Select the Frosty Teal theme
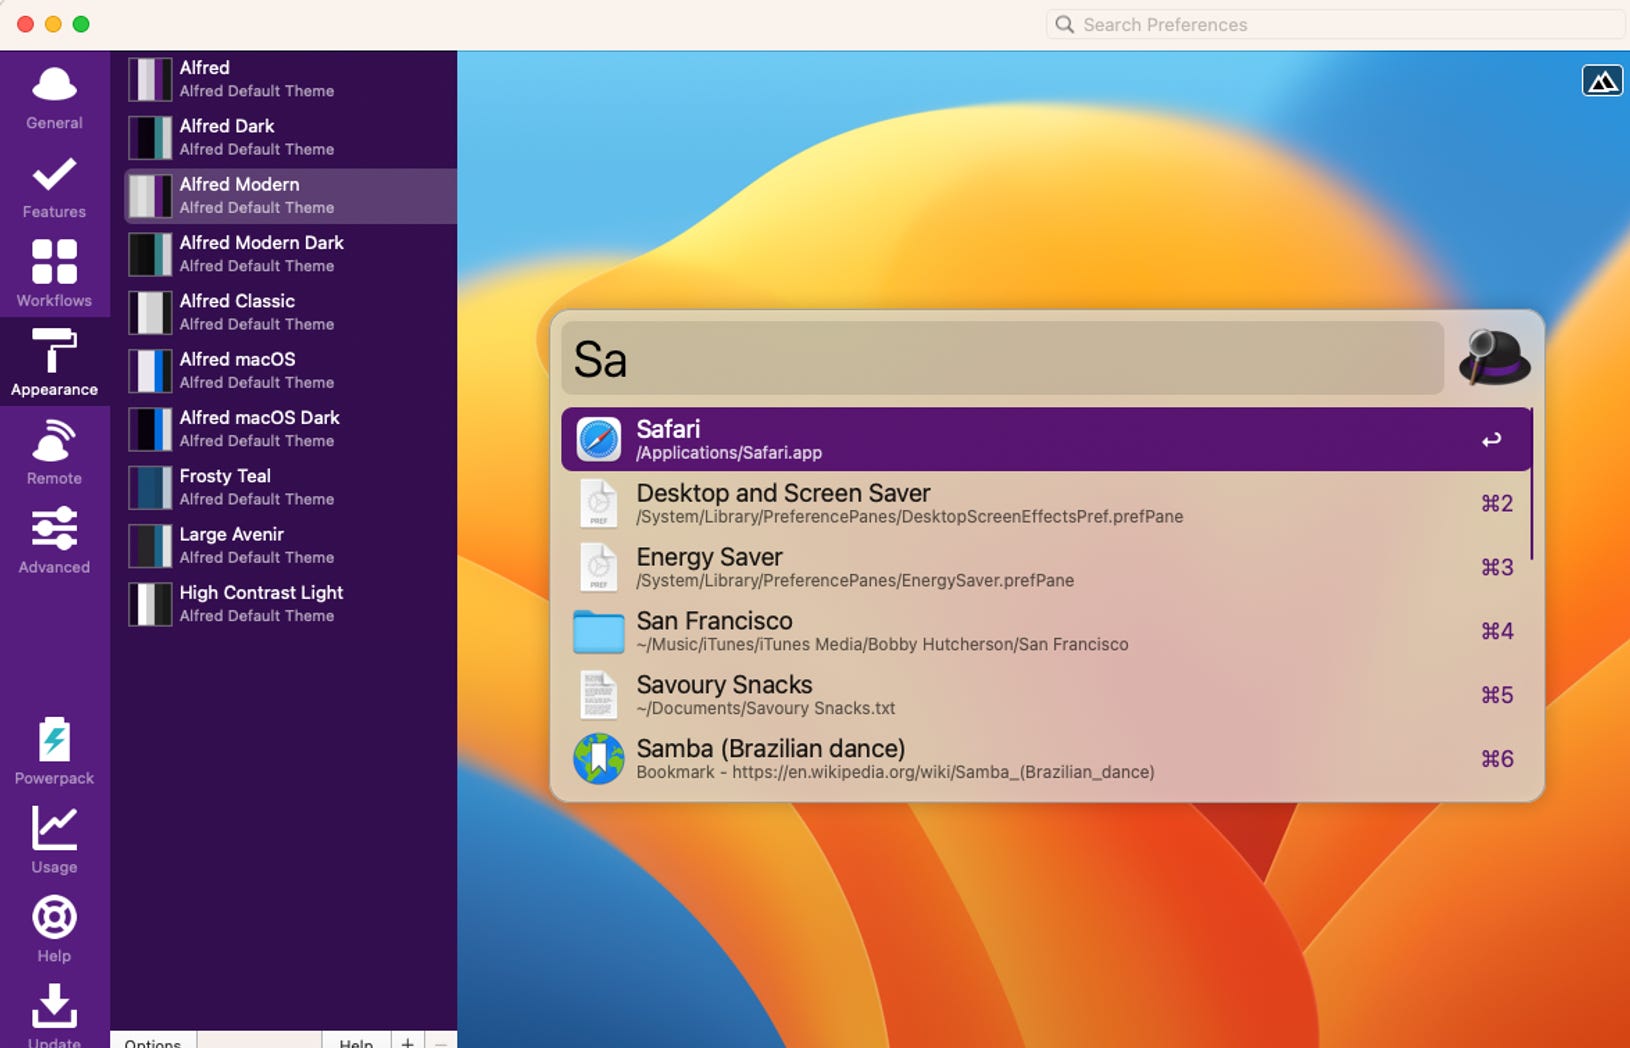Screen dimensions: 1630x1048 [x=290, y=487]
